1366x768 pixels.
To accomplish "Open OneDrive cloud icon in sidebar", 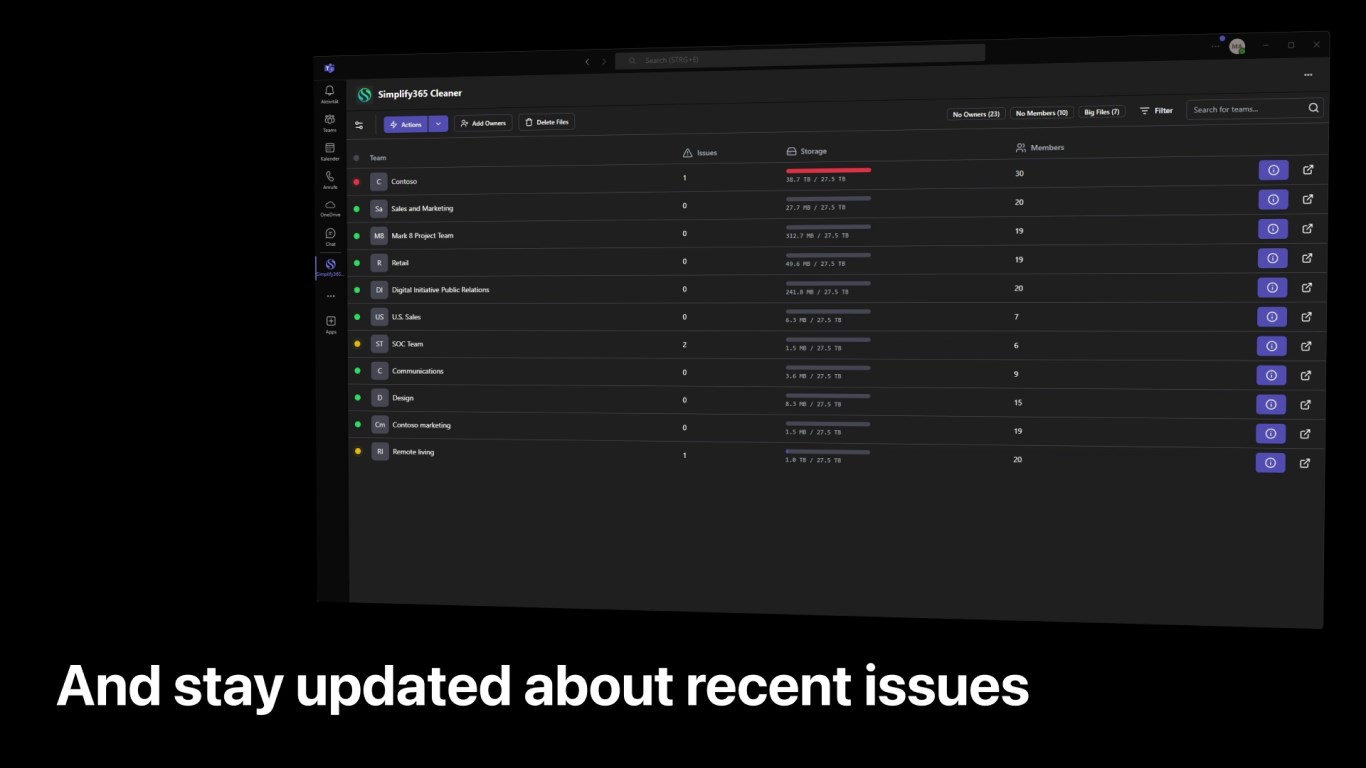I will [330, 207].
